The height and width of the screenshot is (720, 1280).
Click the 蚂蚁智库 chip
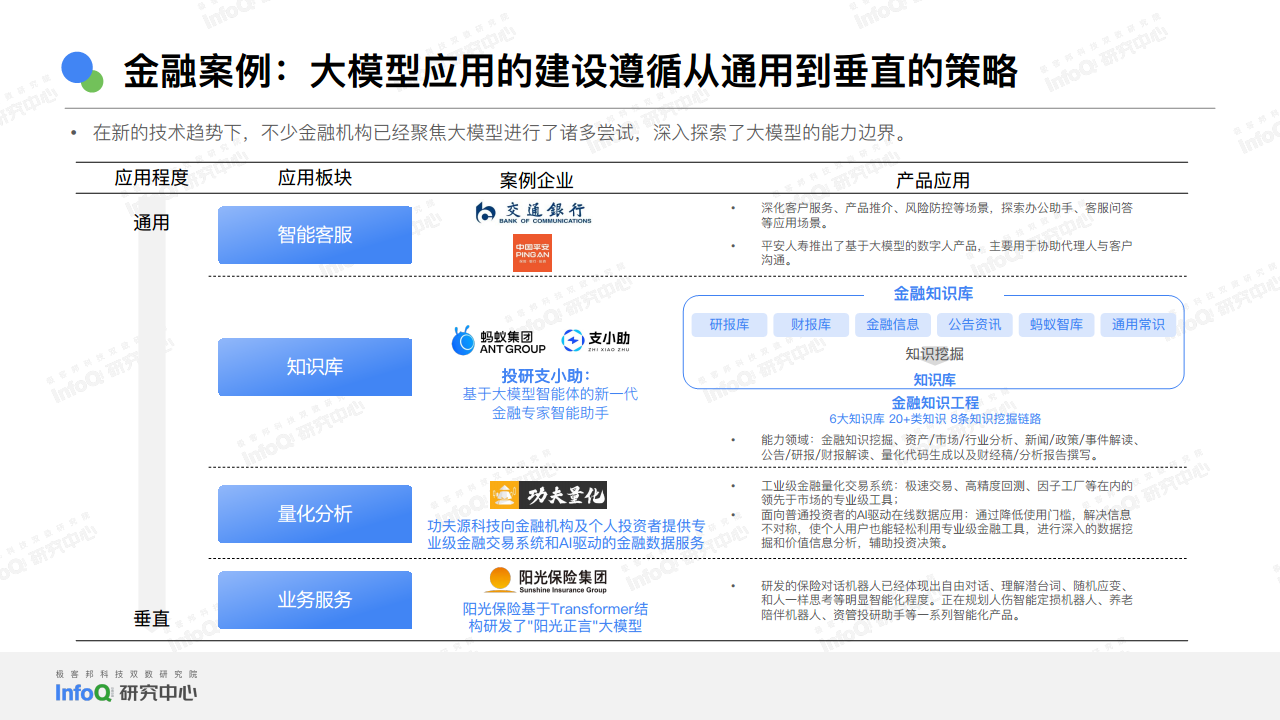pos(1056,325)
